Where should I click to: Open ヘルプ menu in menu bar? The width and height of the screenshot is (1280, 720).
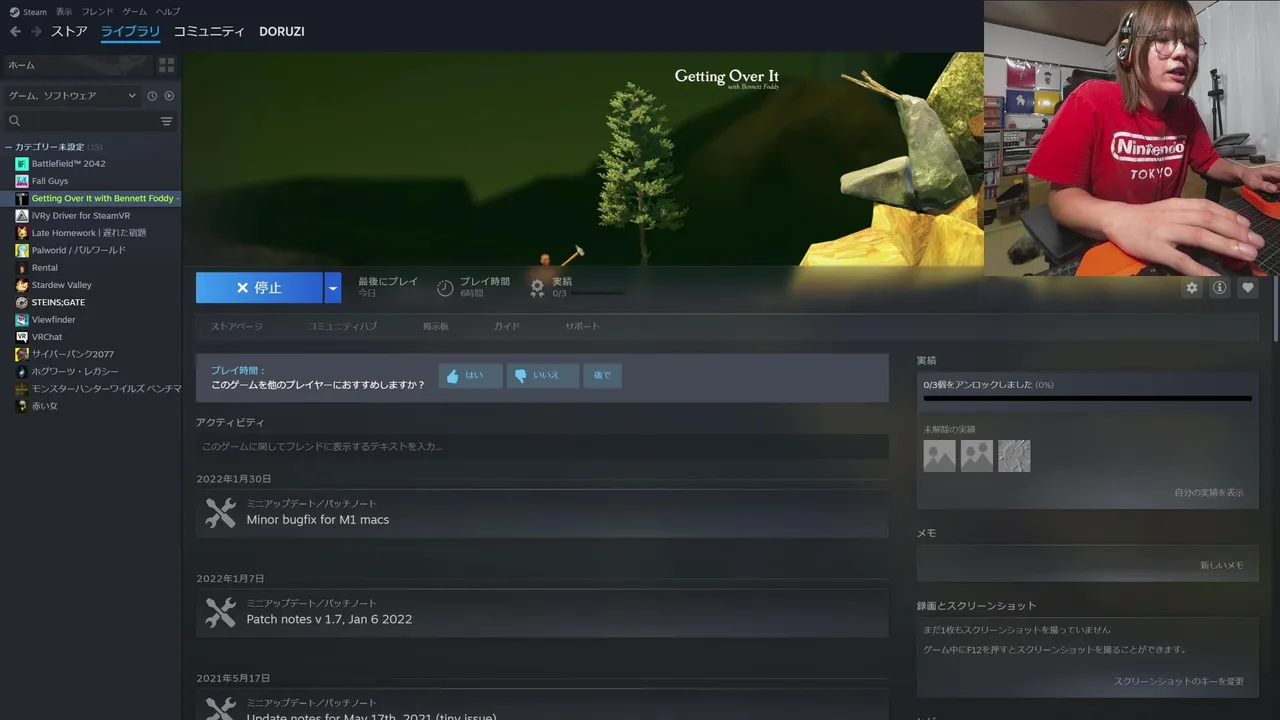click(x=167, y=12)
